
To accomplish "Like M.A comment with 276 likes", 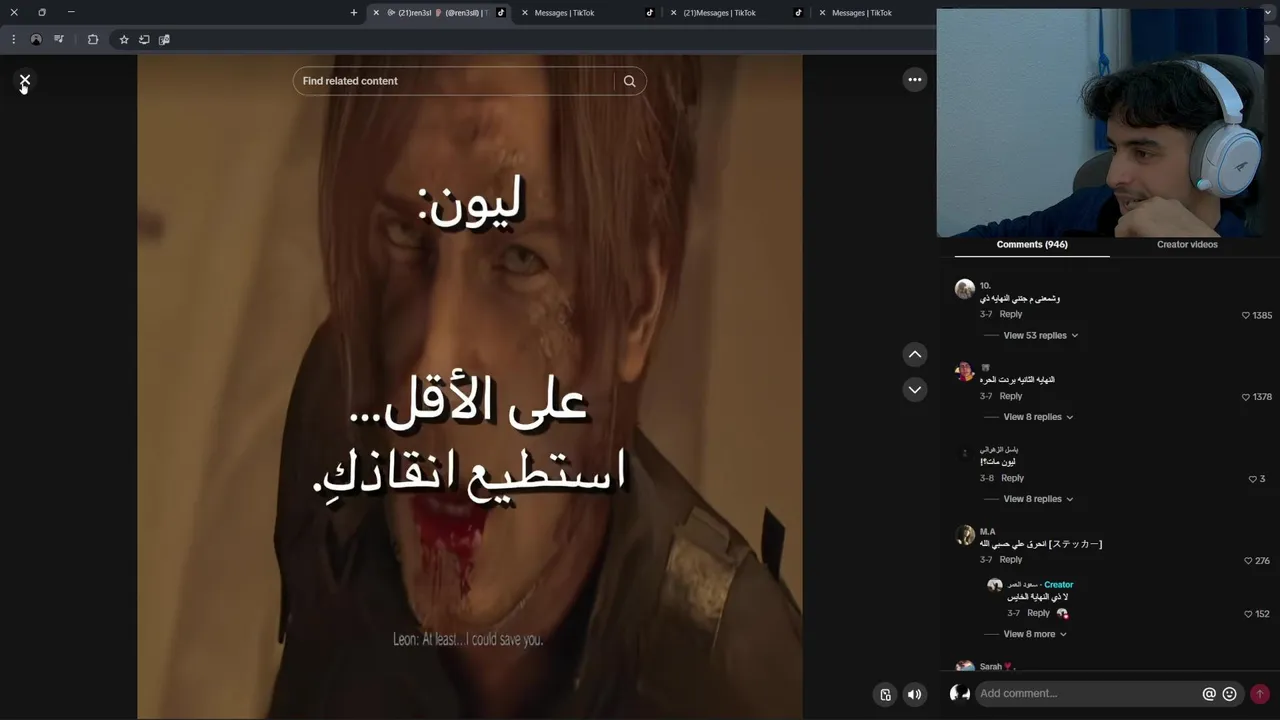I will pos(1248,561).
